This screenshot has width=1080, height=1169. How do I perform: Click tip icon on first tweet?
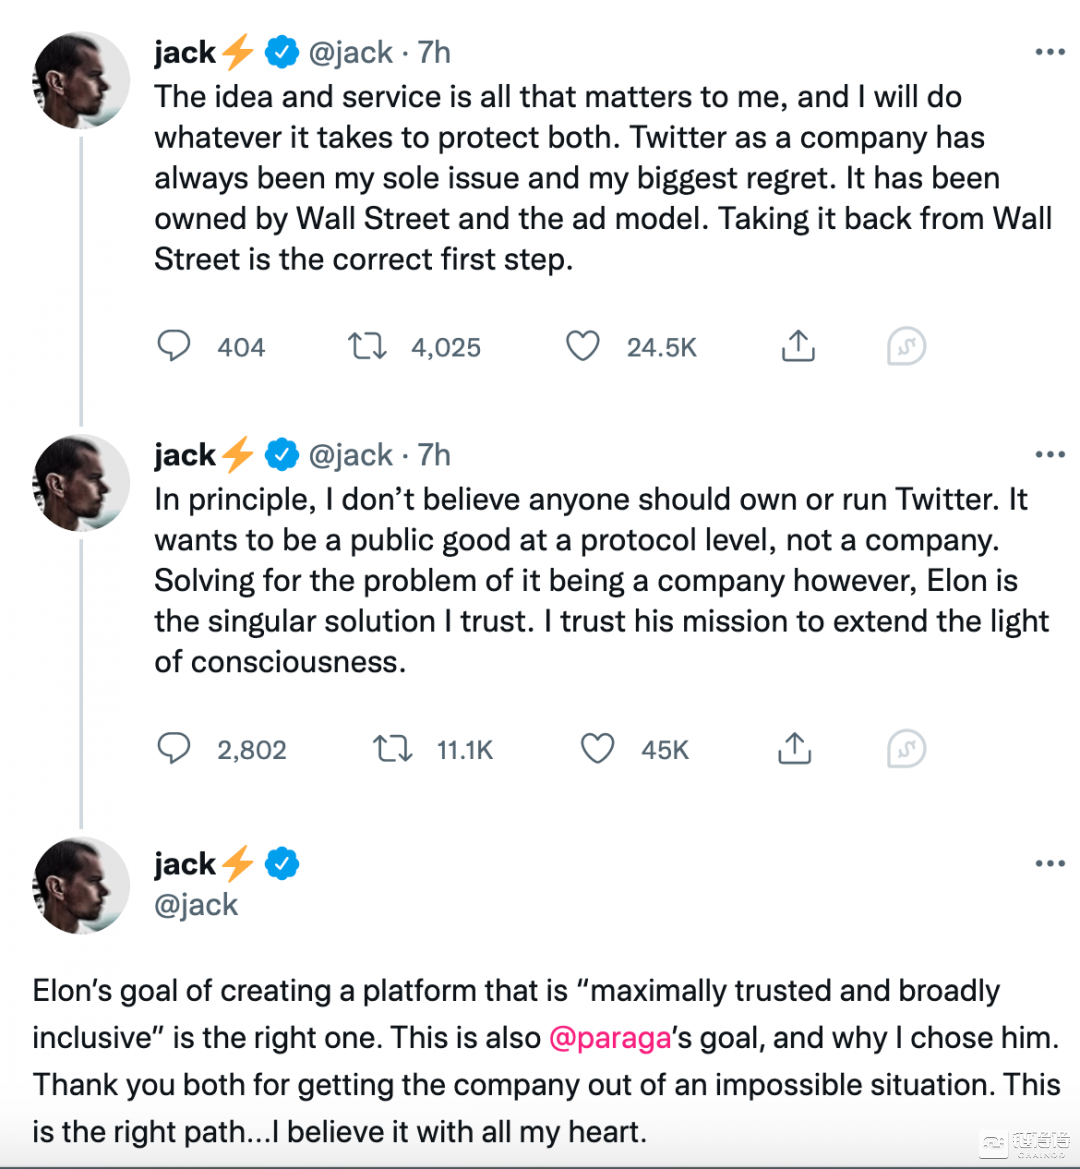pos(906,347)
